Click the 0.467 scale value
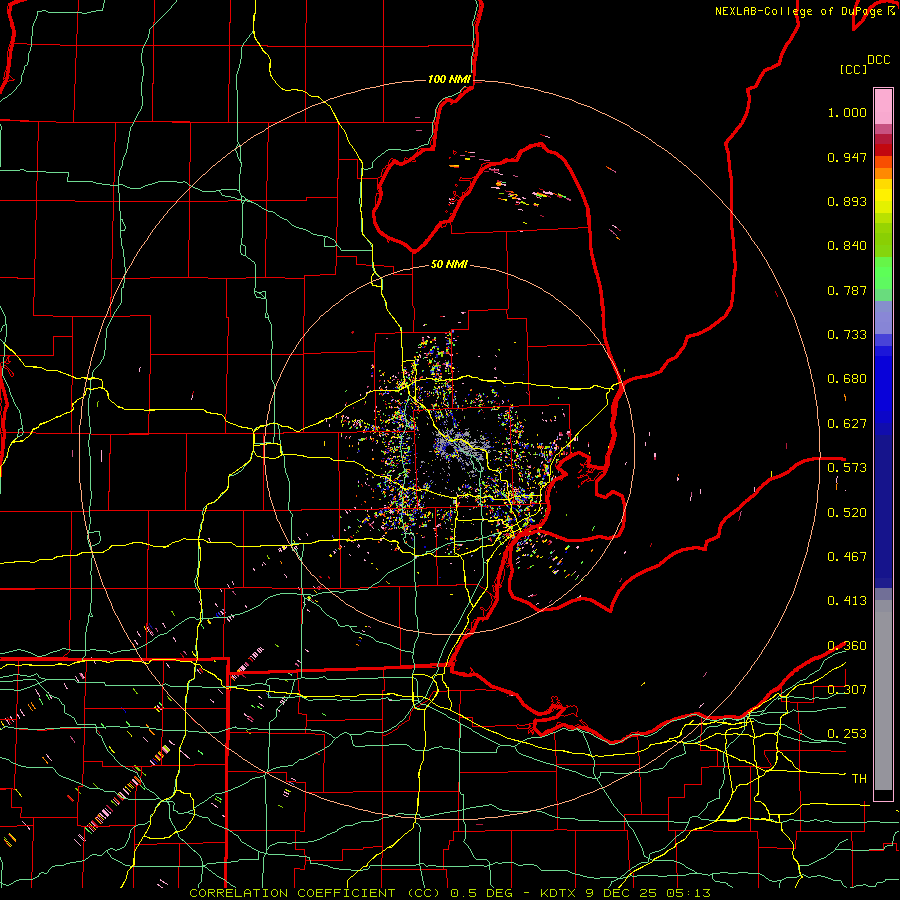This screenshot has height=900, width=900. click(x=847, y=557)
